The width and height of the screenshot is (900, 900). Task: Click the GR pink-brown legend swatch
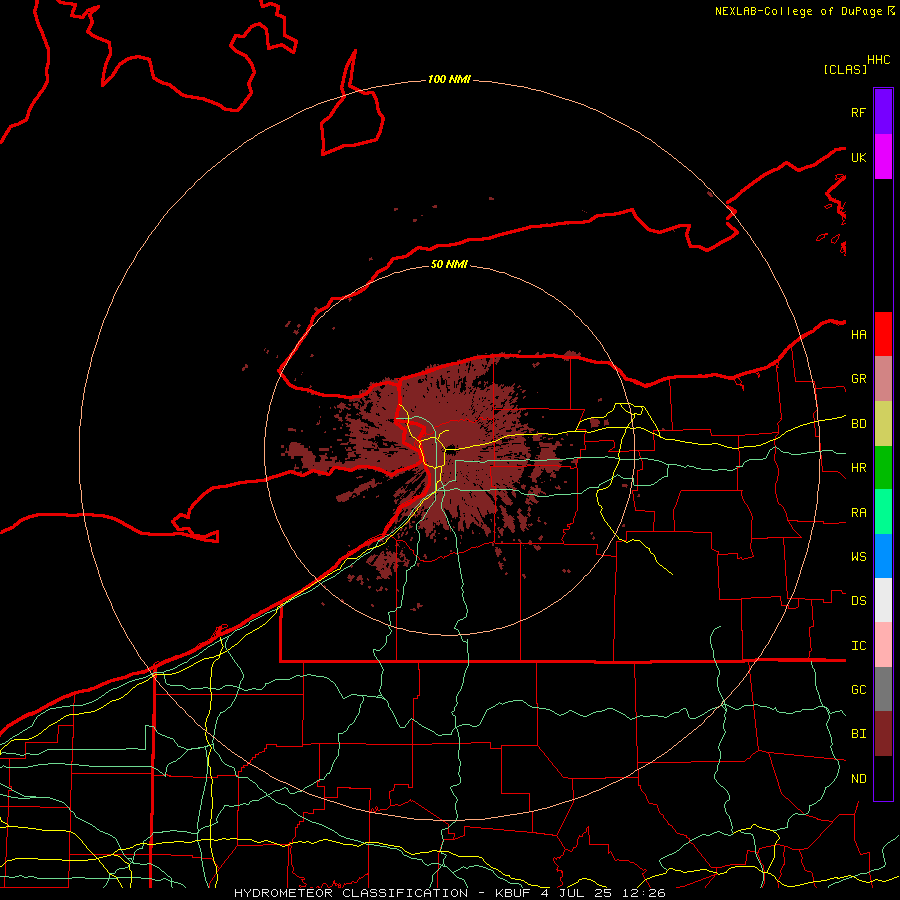(x=883, y=379)
